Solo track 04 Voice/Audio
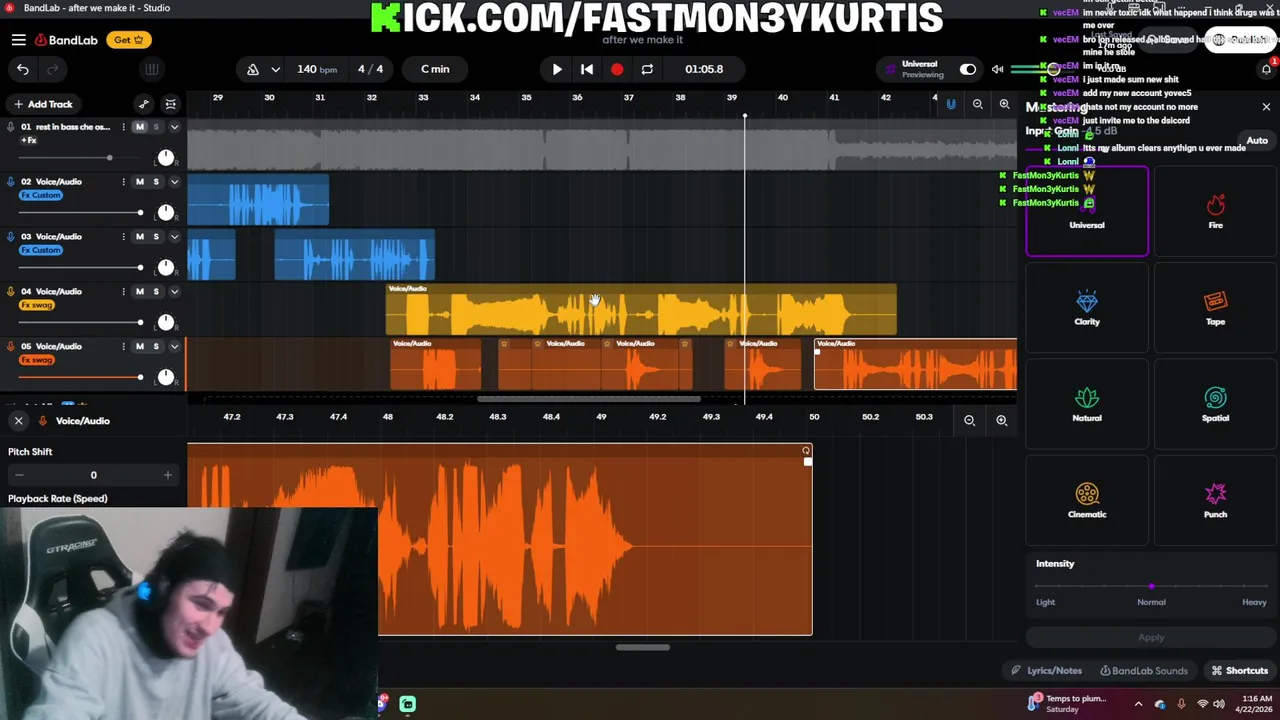Screen dimensions: 1280x720 click(x=156, y=292)
